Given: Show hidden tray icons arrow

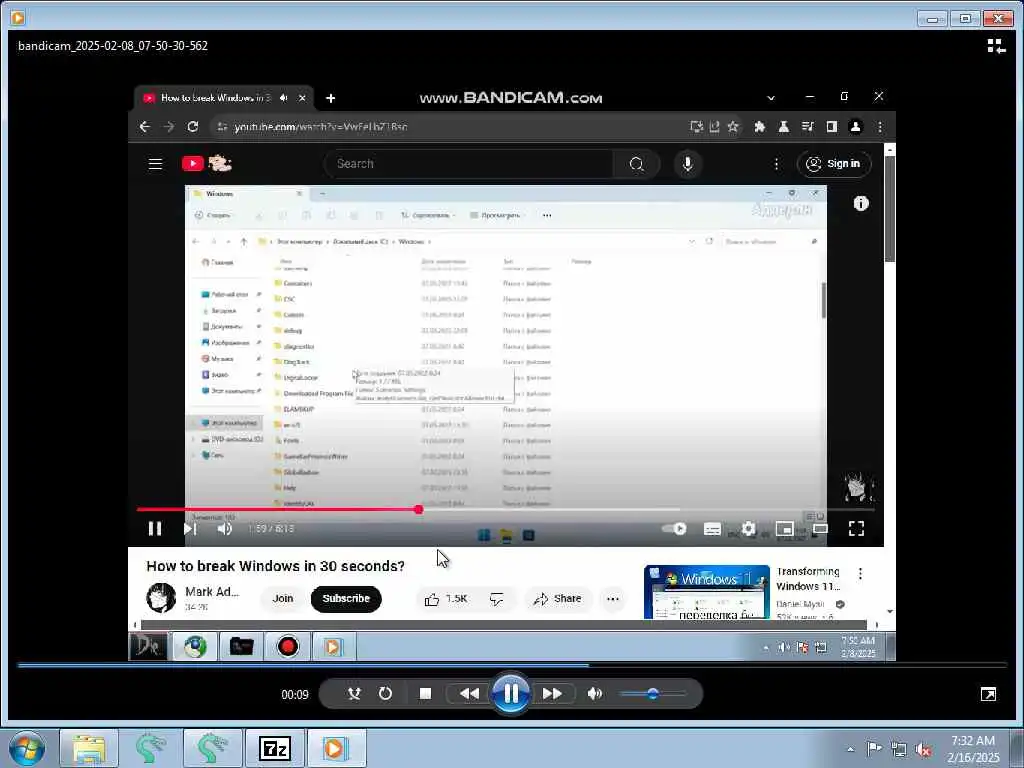Looking at the screenshot, I should [x=850, y=749].
